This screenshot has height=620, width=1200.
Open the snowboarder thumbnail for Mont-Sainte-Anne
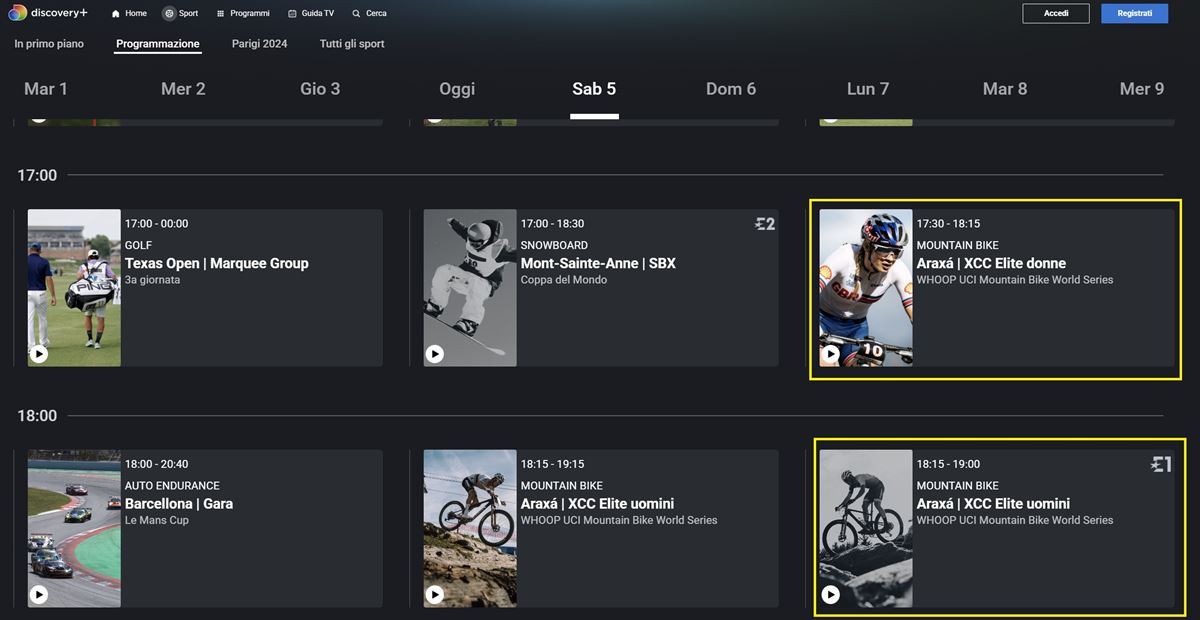coord(470,287)
